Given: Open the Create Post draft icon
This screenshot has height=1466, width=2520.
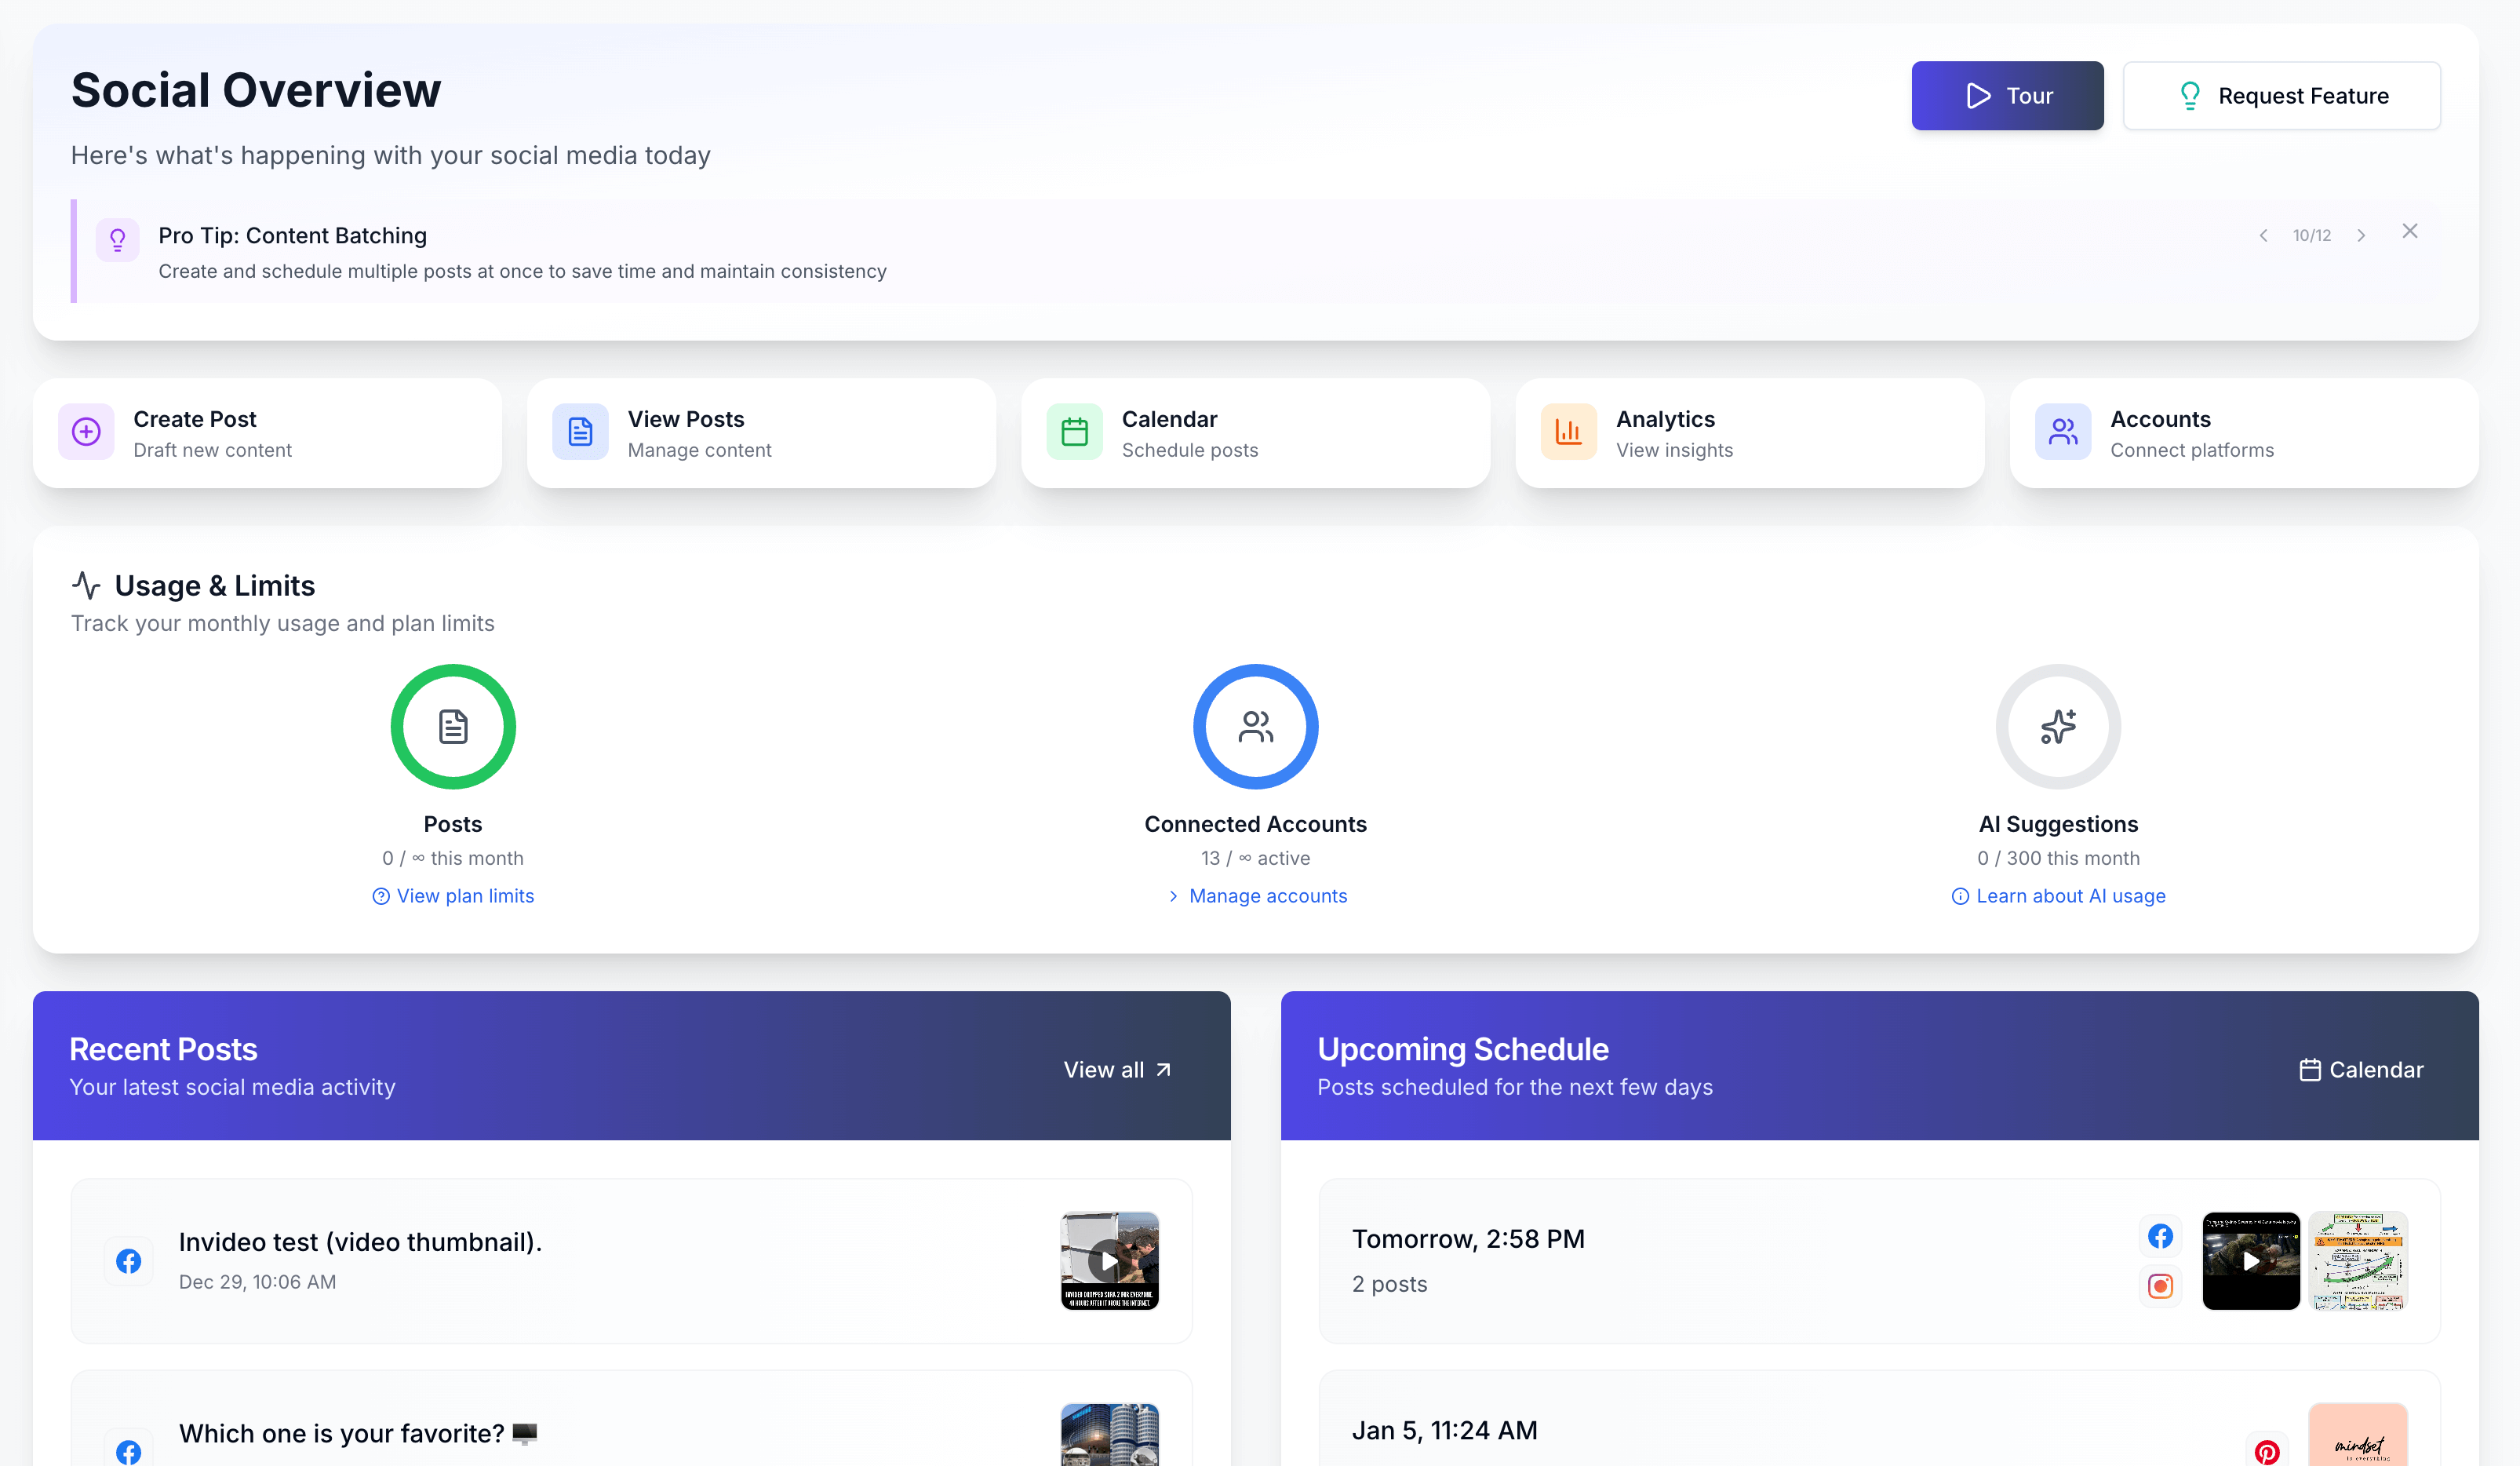Looking at the screenshot, I should point(86,432).
